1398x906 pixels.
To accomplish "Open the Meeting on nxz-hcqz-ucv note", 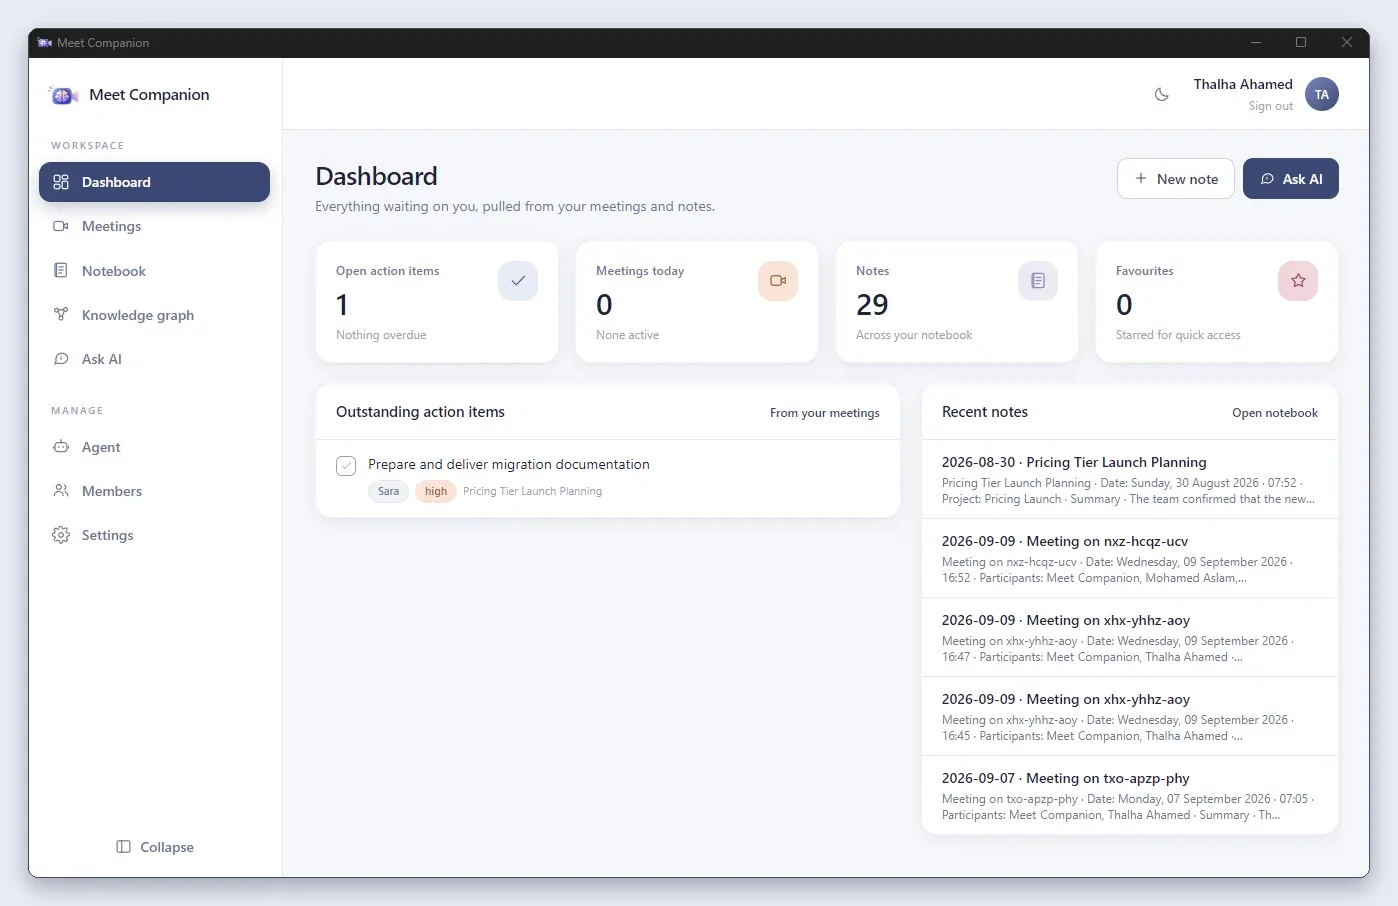I will [x=1130, y=559].
